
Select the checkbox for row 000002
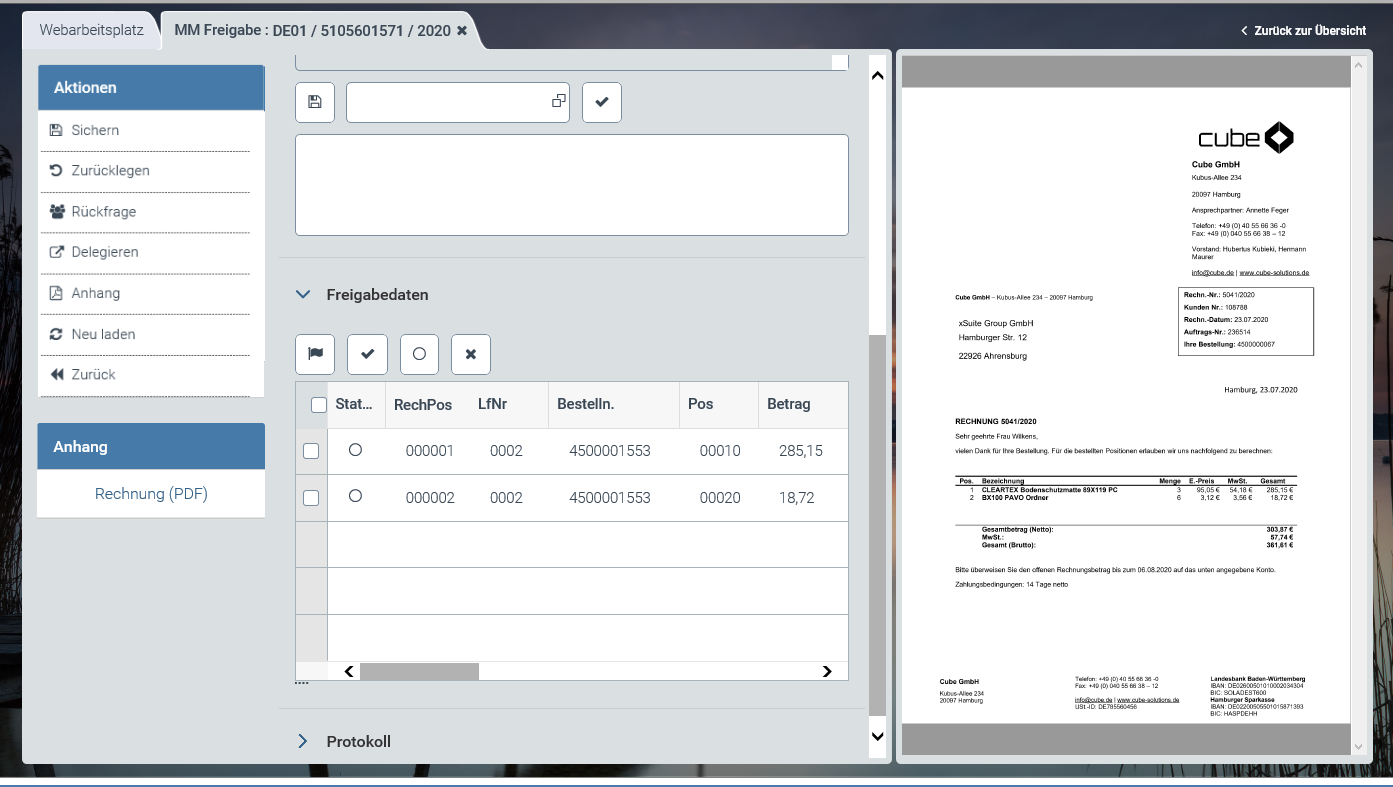pyautogui.click(x=311, y=498)
